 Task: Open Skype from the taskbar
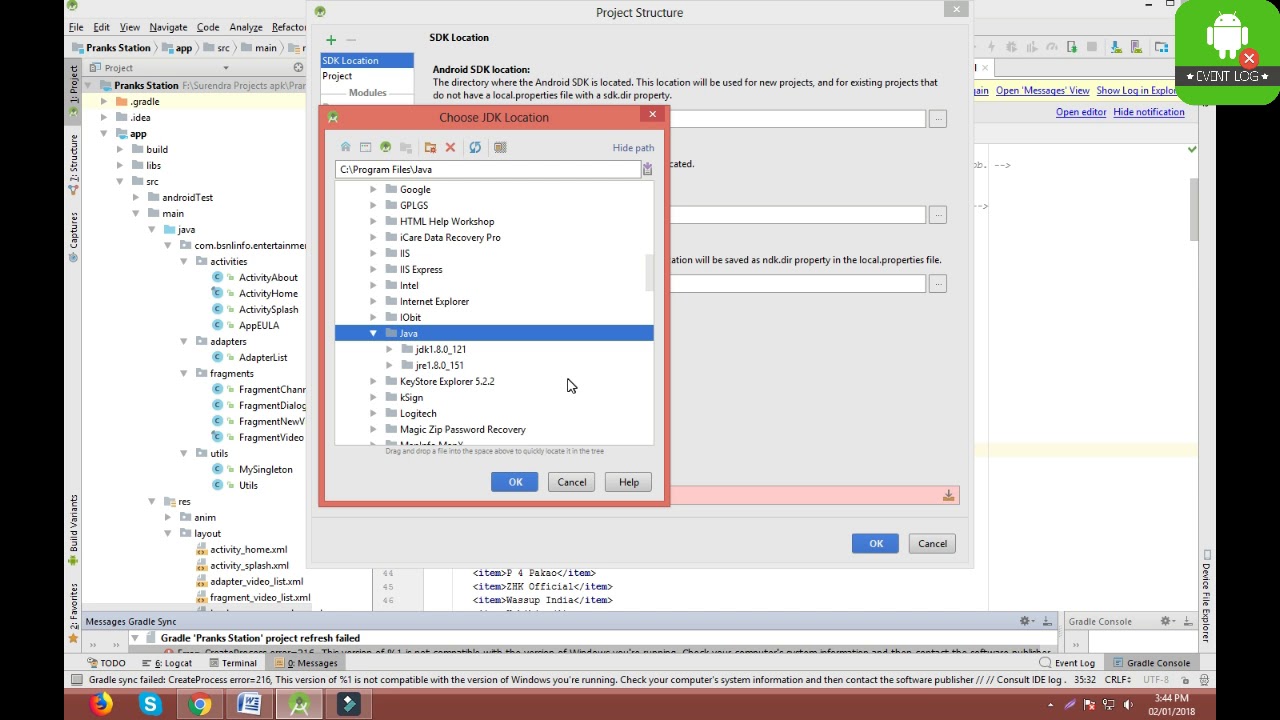pos(150,704)
